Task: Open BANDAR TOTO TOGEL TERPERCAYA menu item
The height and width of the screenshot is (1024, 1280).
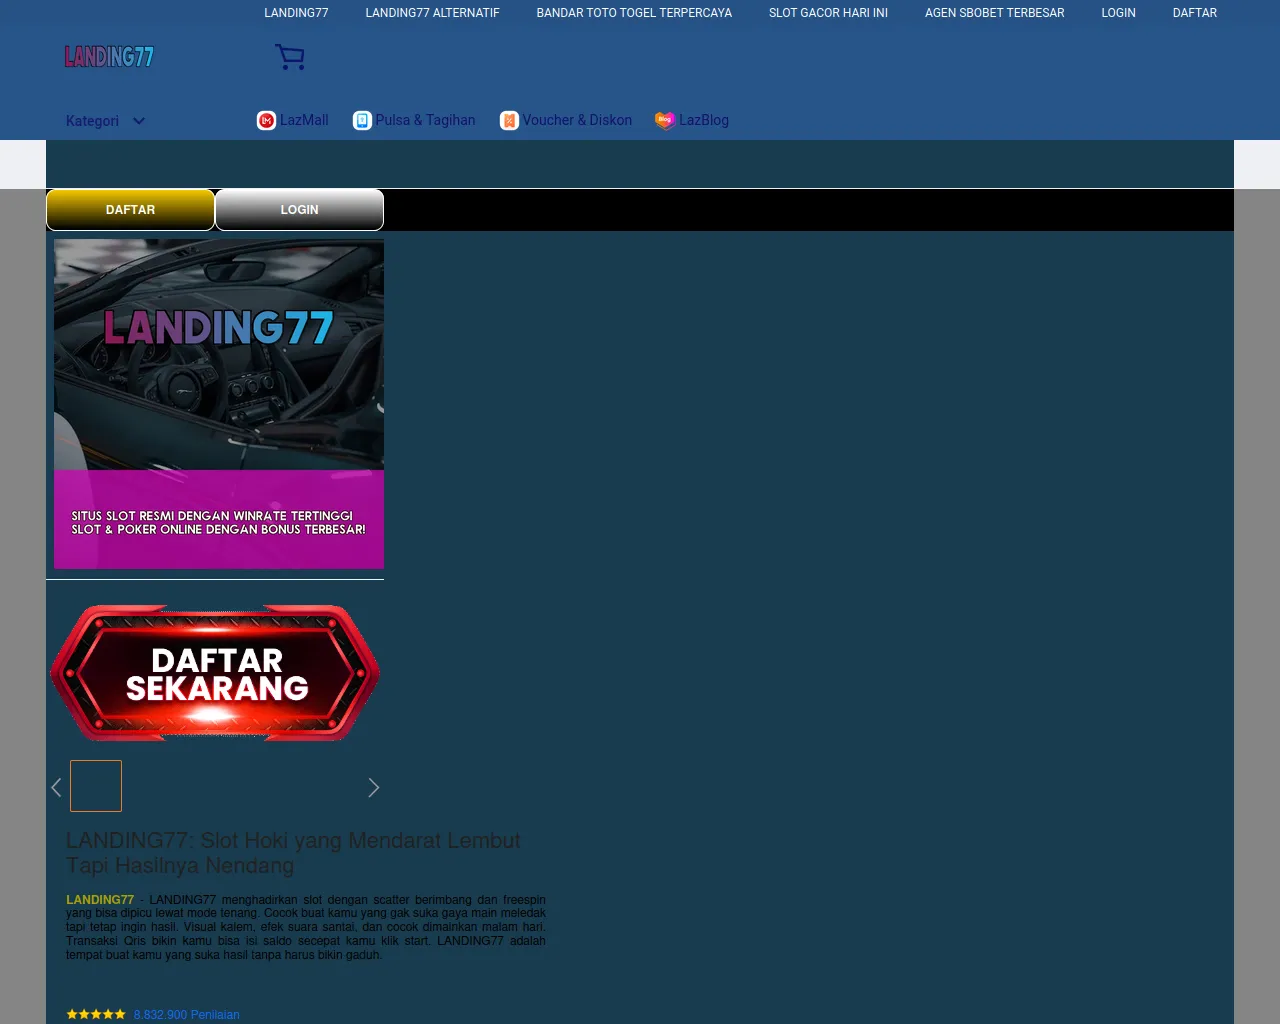Action: click(634, 13)
